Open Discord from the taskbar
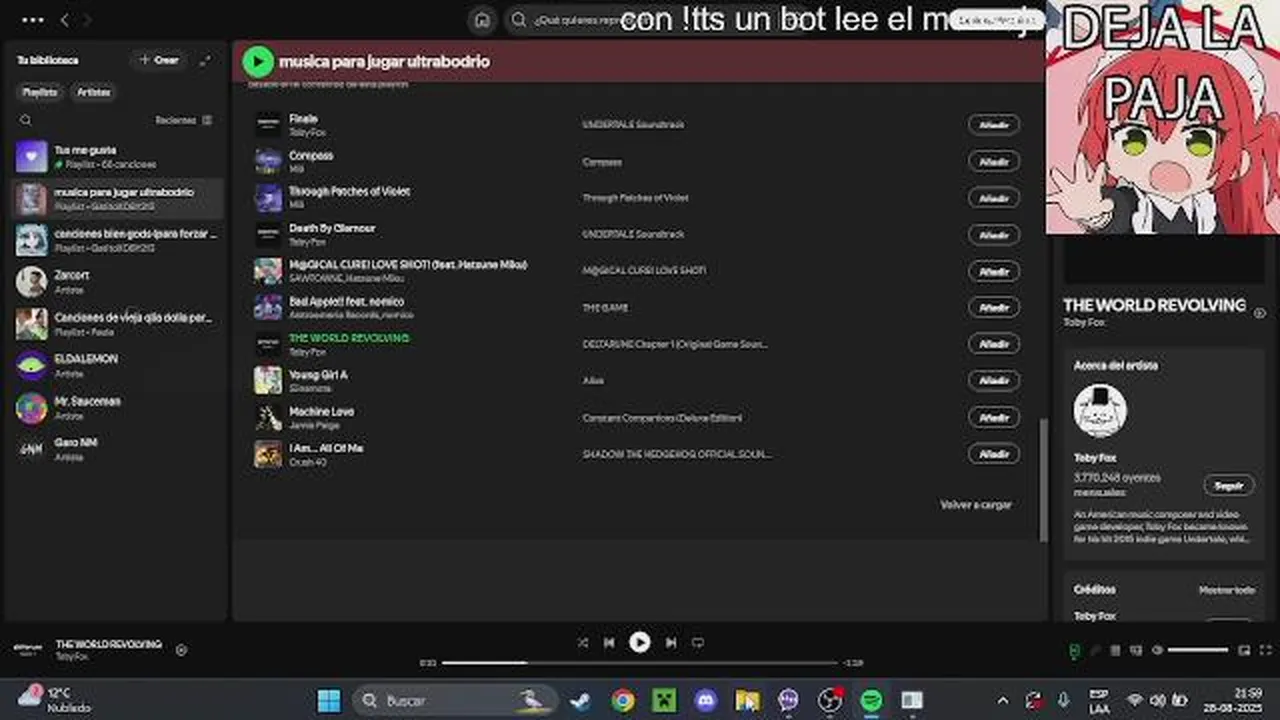 [x=706, y=700]
